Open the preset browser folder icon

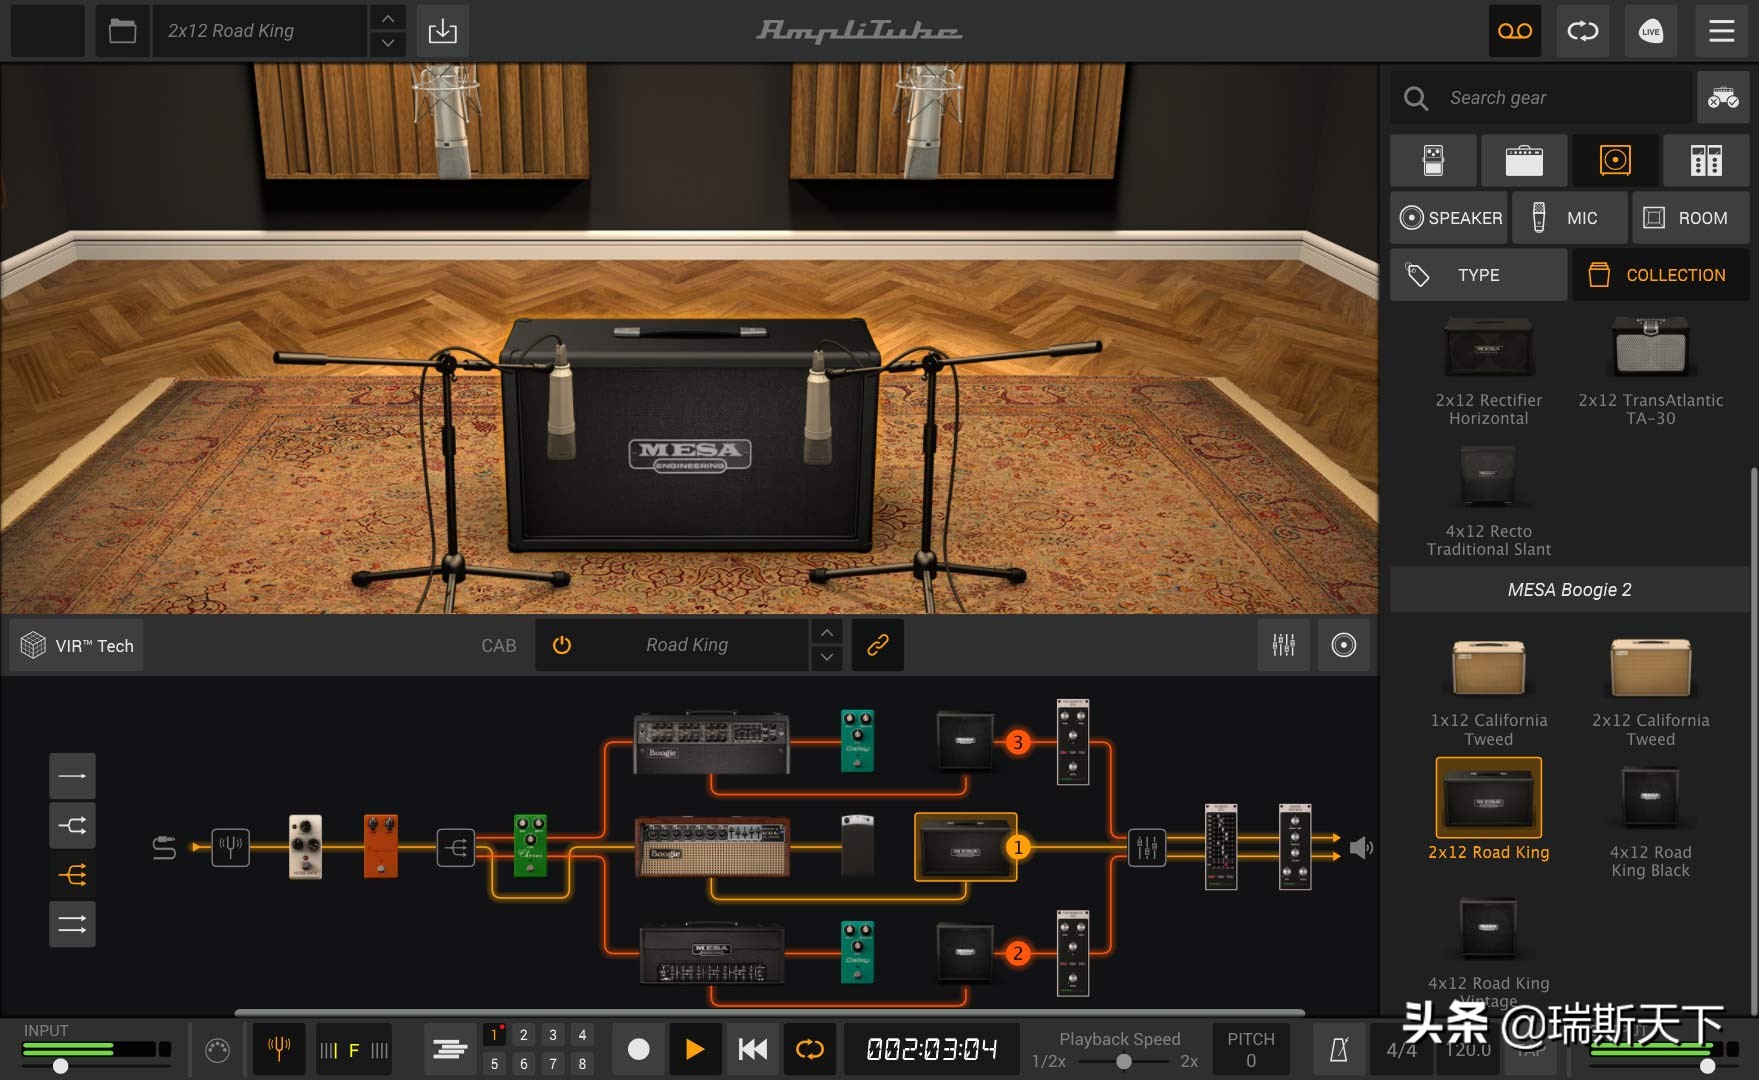(x=122, y=31)
